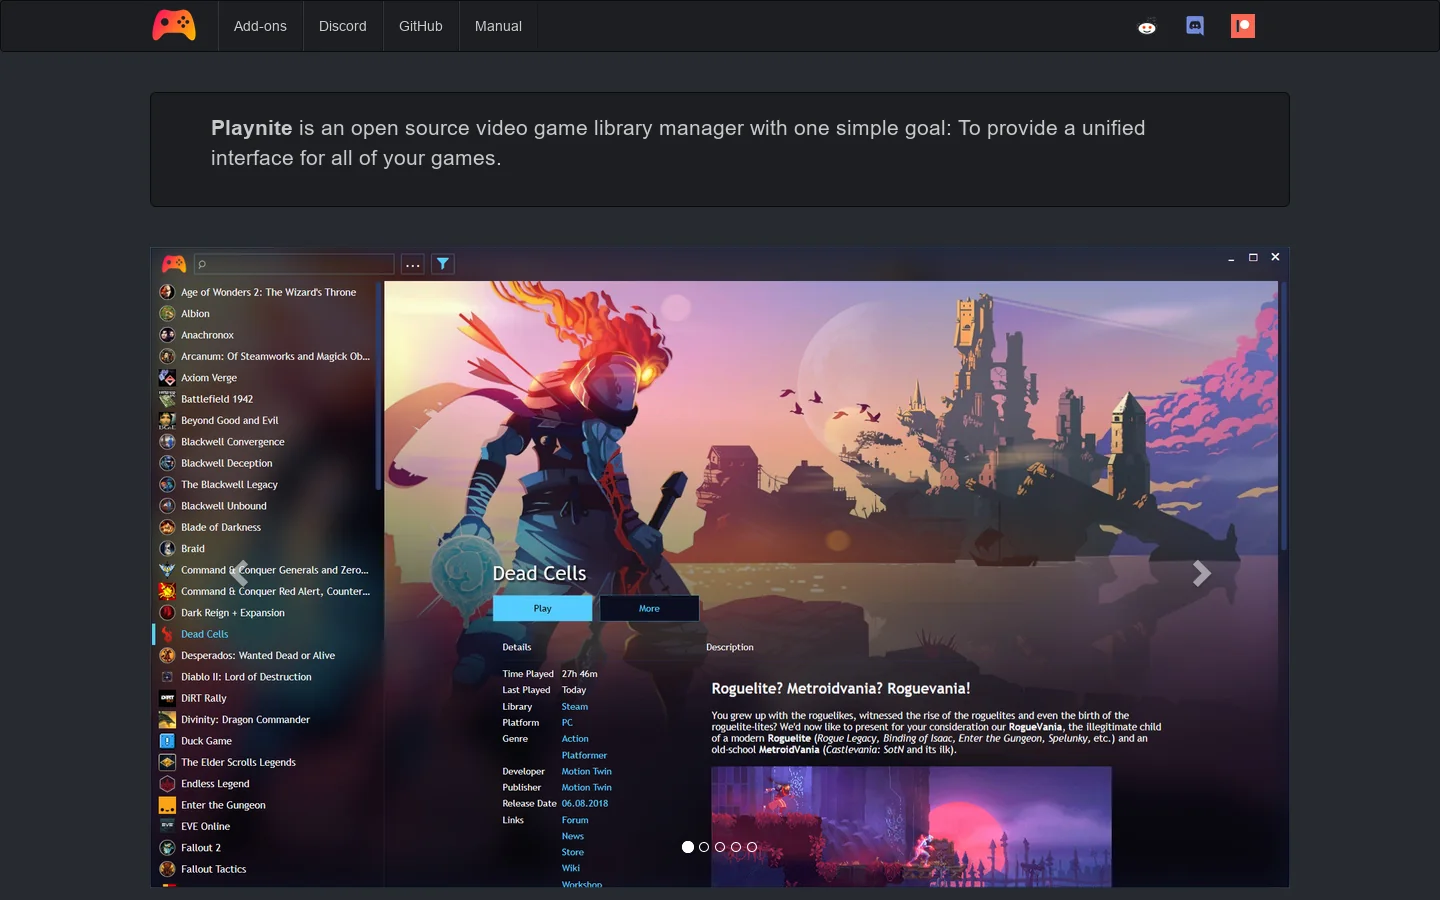
Task: Click the Battlefield 1942 game icon
Action: pyautogui.click(x=167, y=399)
